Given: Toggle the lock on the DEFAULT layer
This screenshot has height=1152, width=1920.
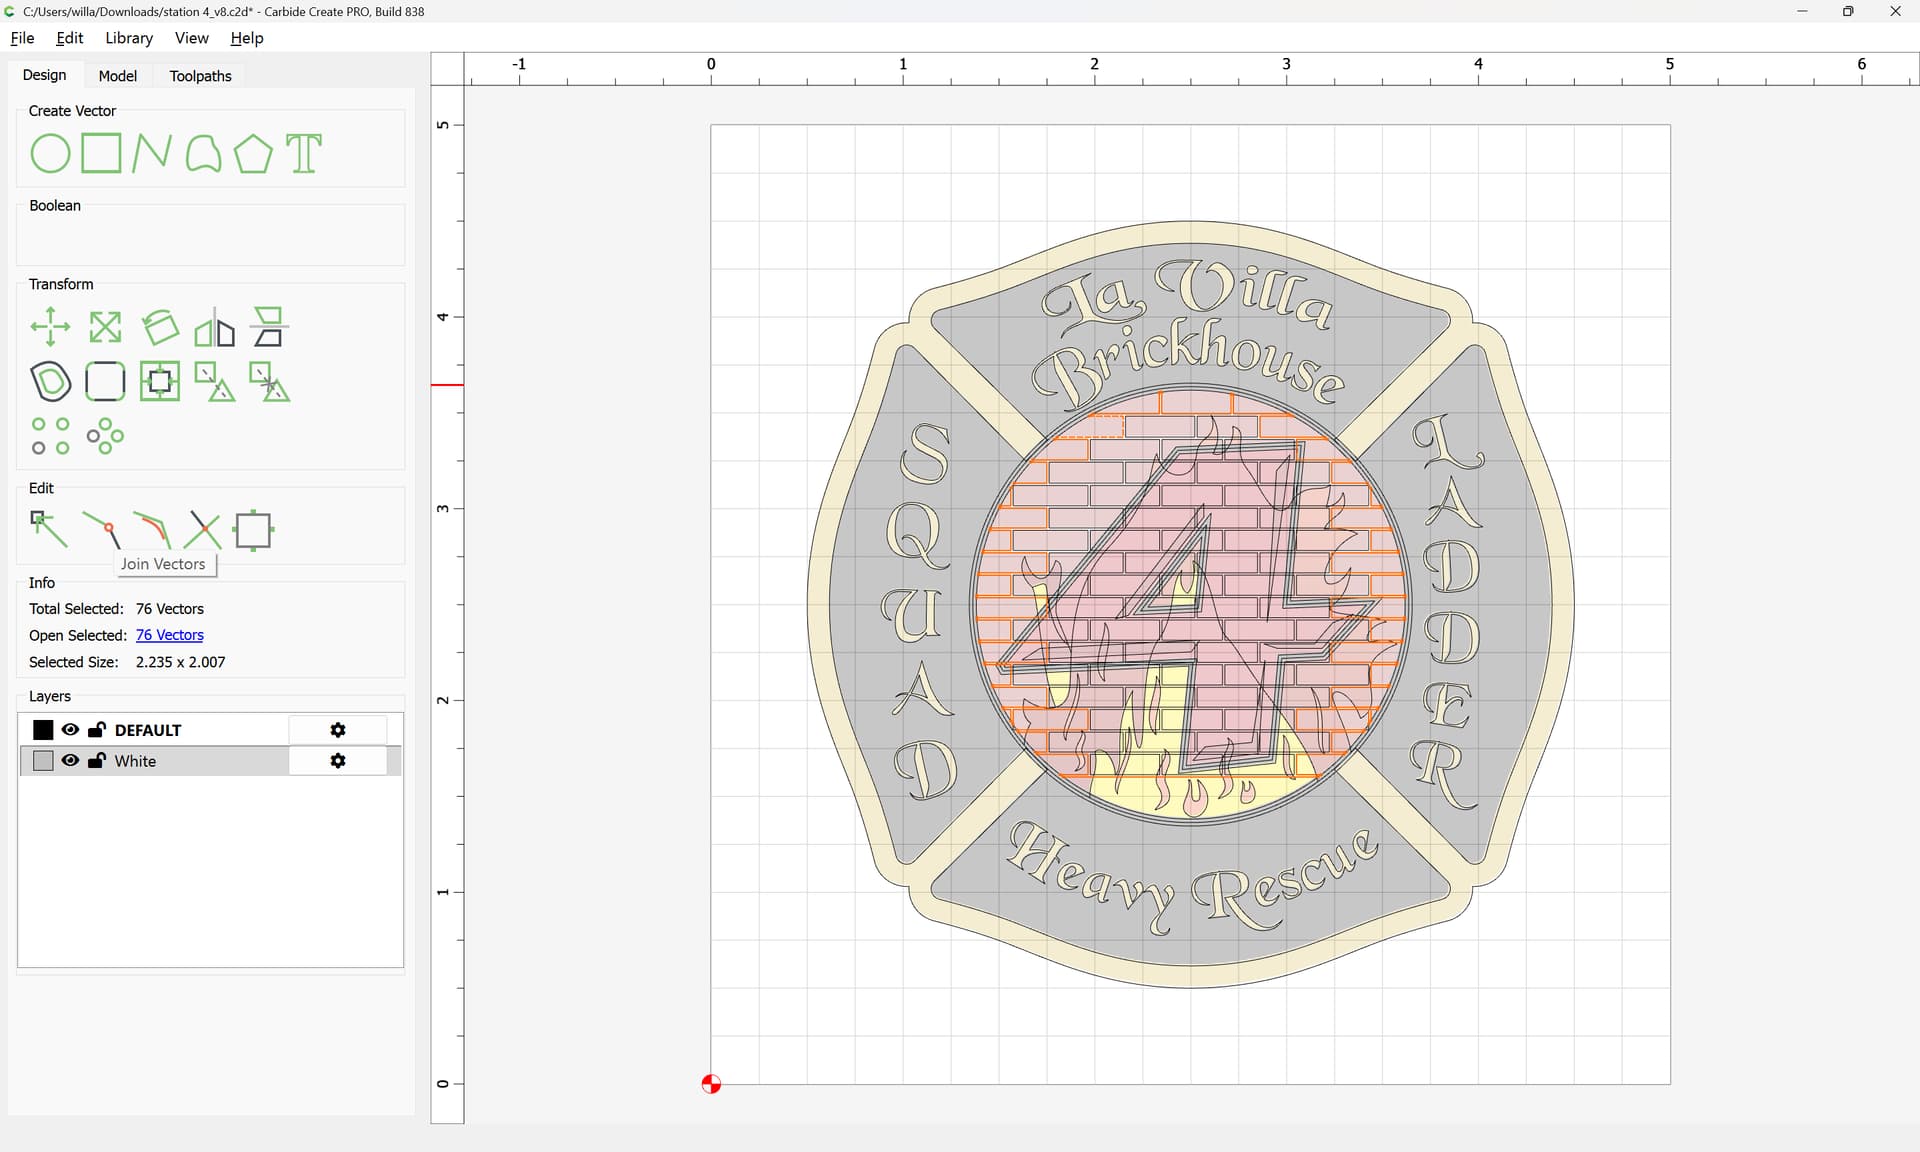Looking at the screenshot, I should click(97, 730).
